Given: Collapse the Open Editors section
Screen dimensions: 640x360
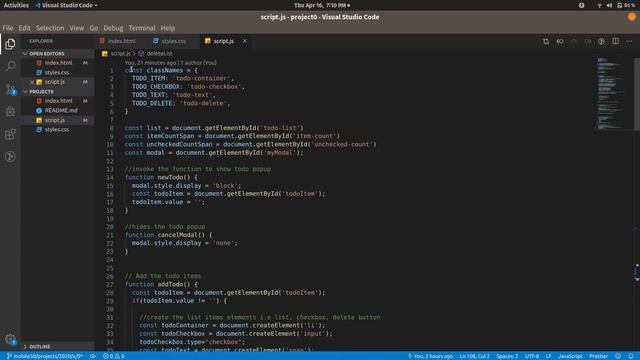Looking at the screenshot, I should (x=58, y=53).
